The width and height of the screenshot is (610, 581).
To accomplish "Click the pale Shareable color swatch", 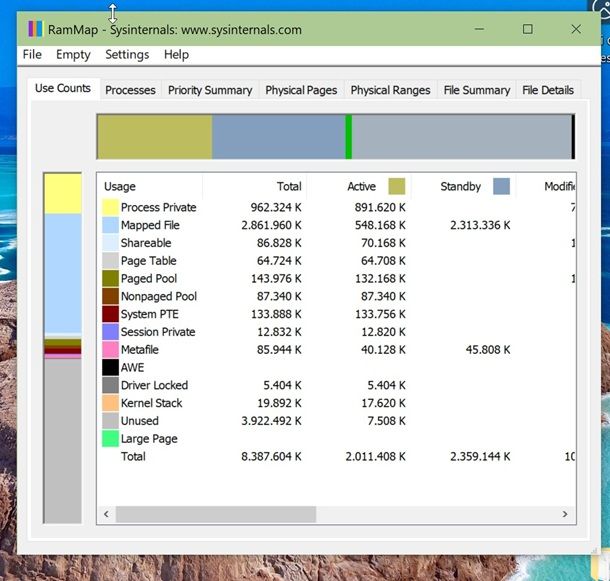I will coord(110,243).
